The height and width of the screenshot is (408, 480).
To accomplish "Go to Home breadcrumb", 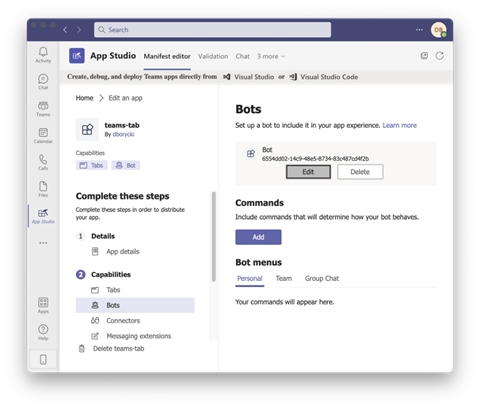I will (x=84, y=98).
